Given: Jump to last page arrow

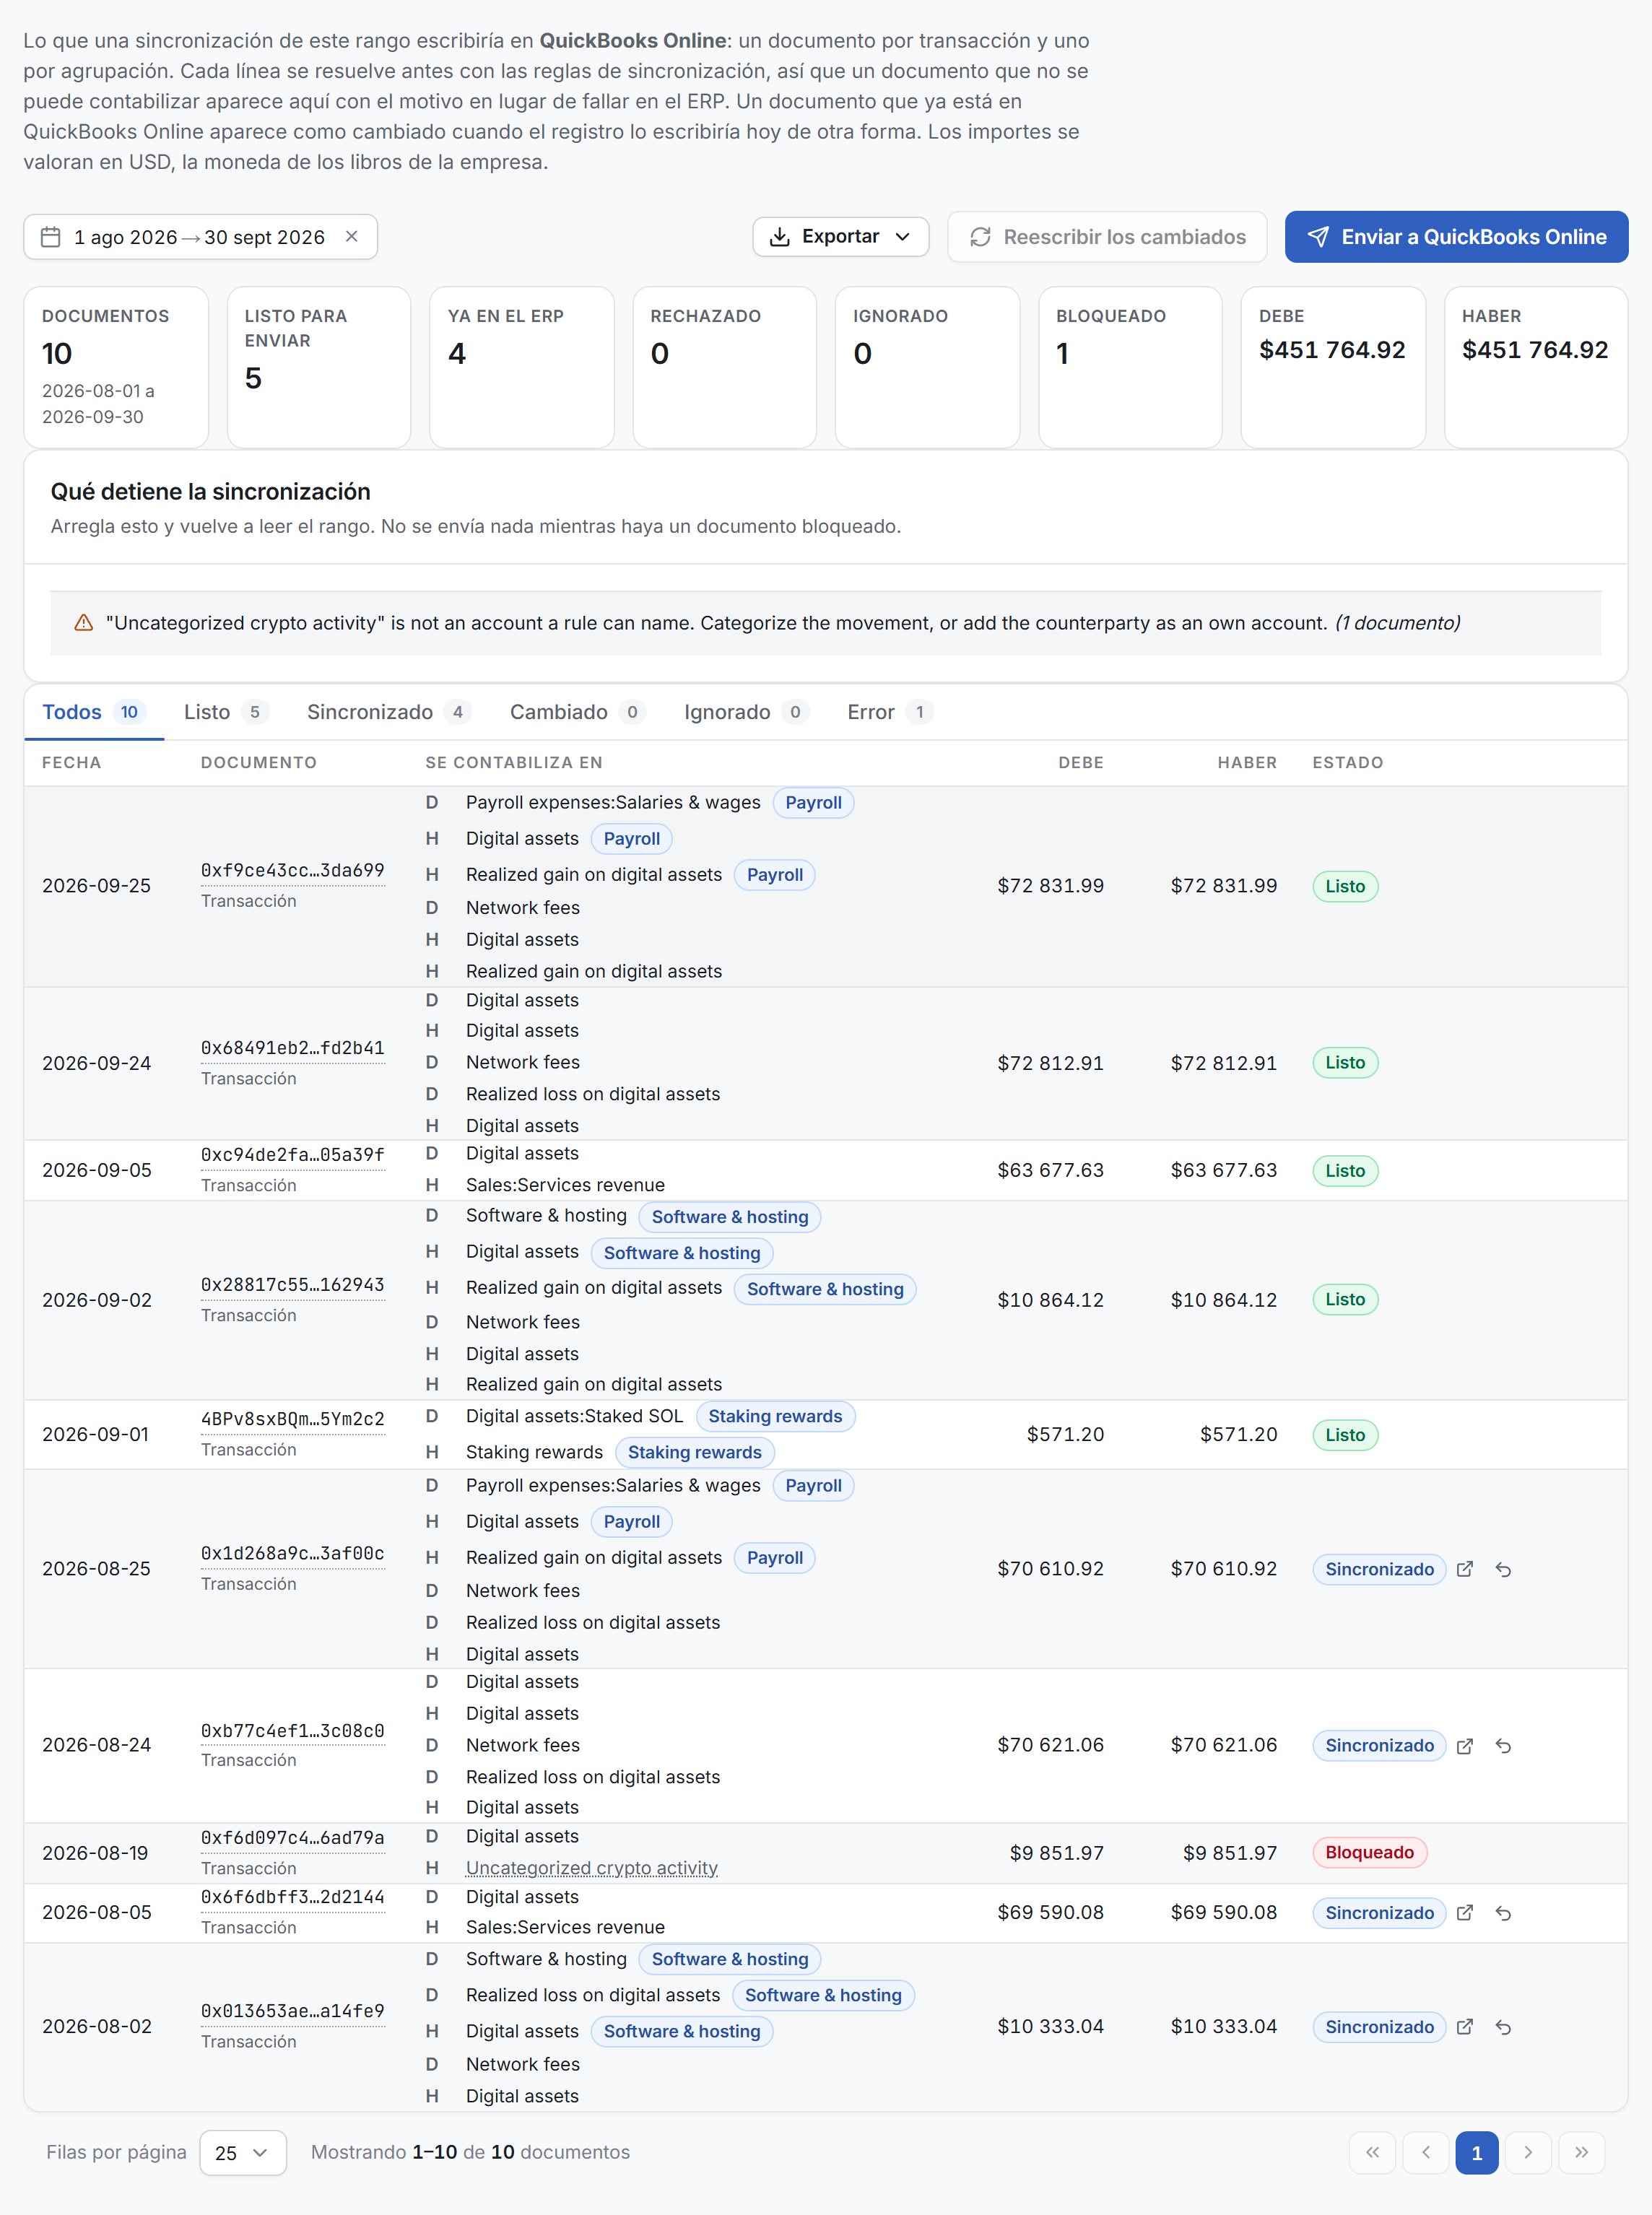Looking at the screenshot, I should click(x=1582, y=2153).
